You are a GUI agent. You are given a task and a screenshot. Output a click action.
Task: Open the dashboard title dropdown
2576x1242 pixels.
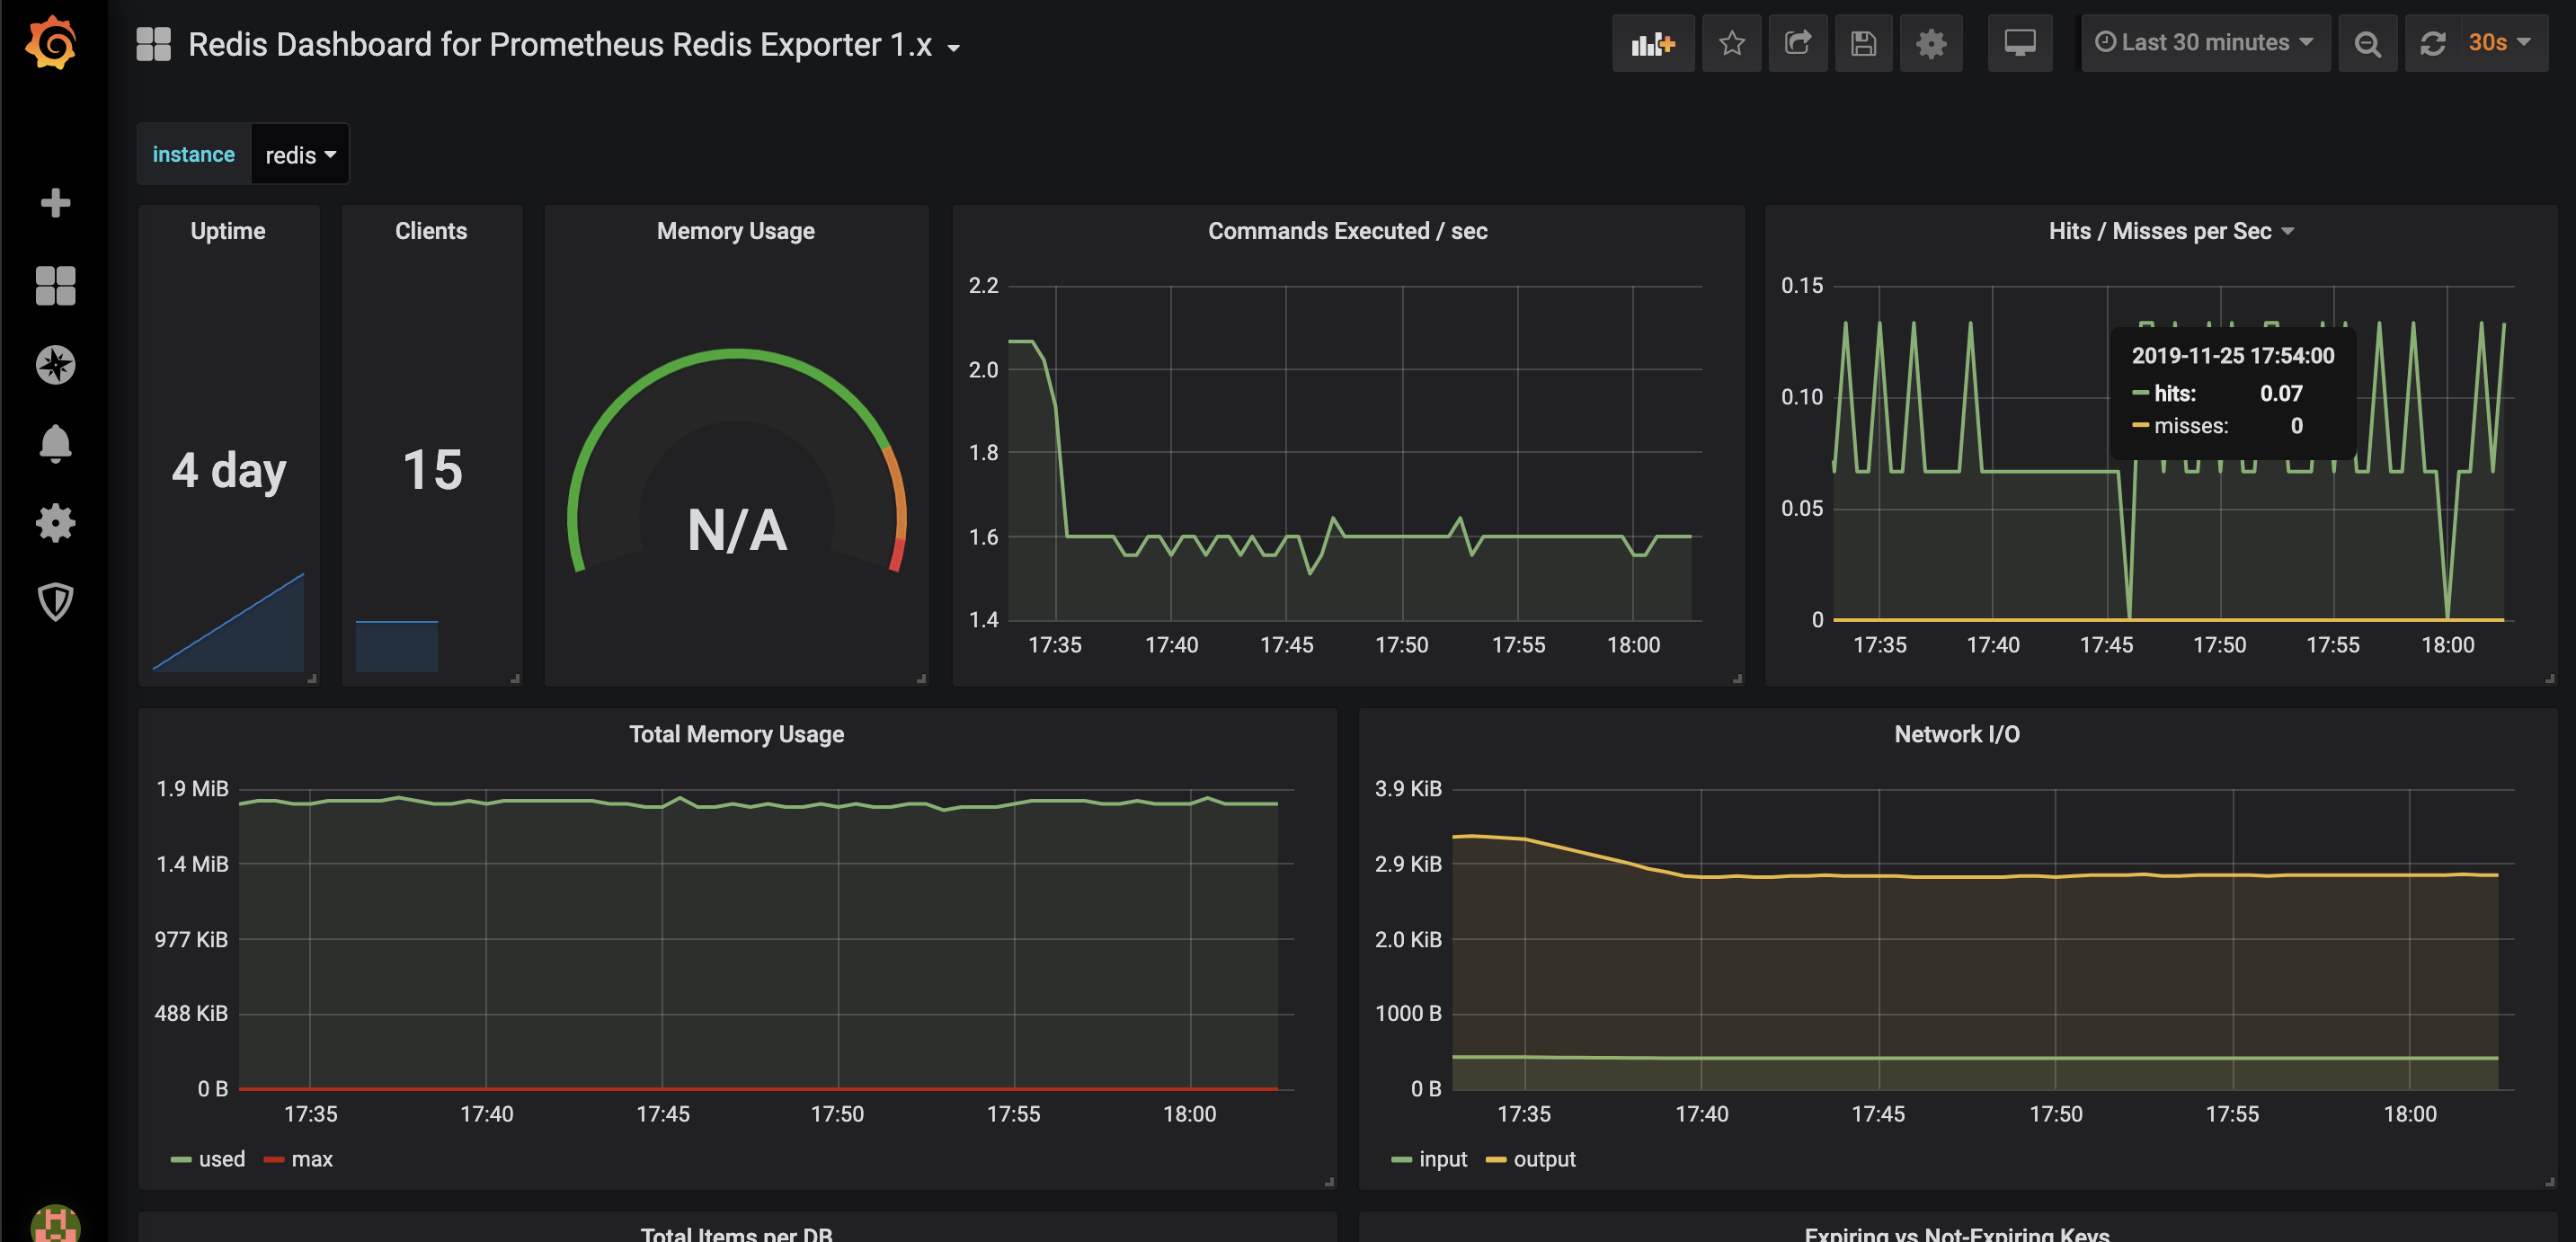pos(574,45)
